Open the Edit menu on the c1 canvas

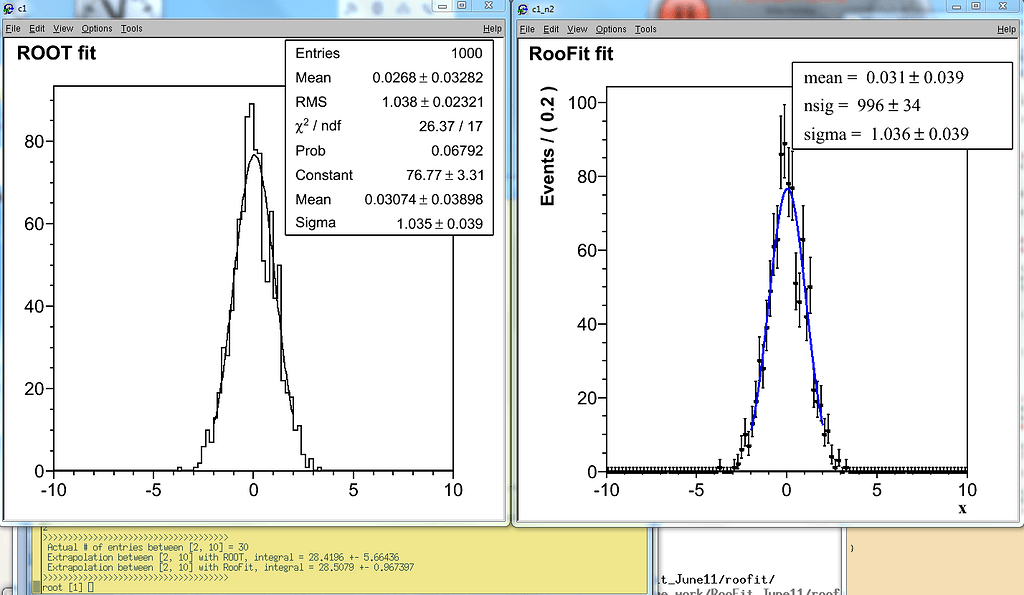[x=36, y=28]
